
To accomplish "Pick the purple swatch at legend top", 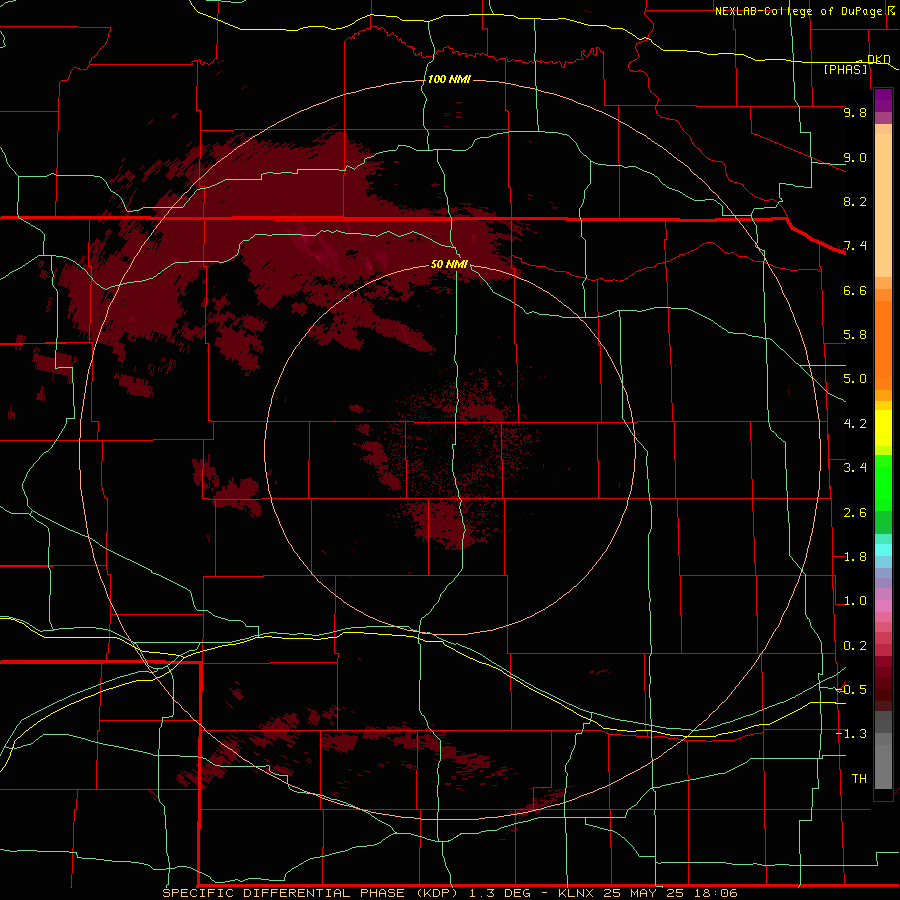I will pyautogui.click(x=883, y=100).
